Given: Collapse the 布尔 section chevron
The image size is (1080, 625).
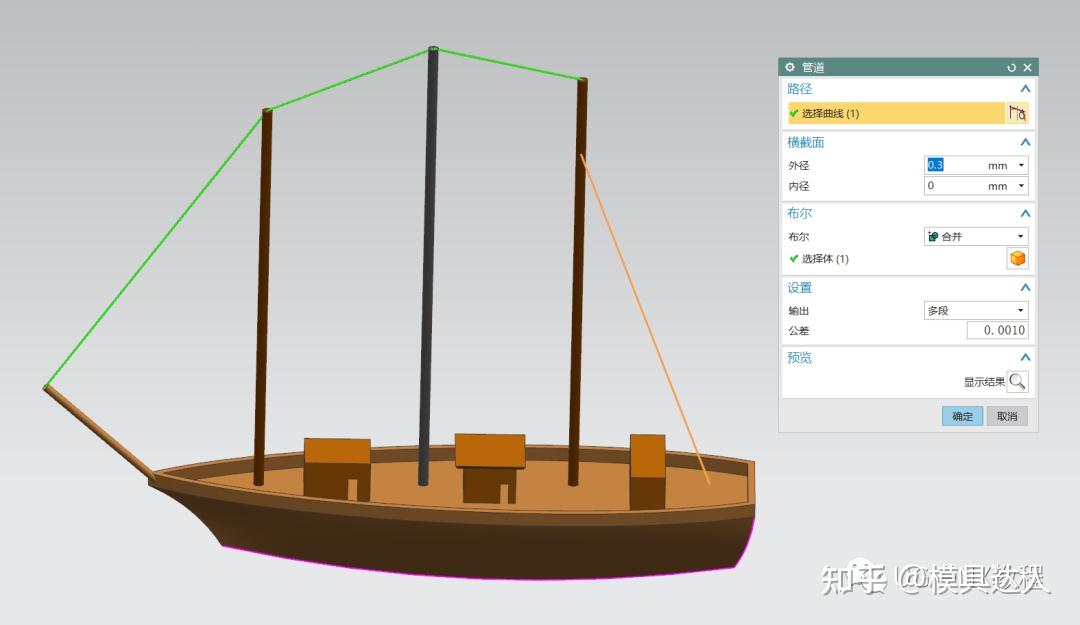Looking at the screenshot, I should [1025, 213].
